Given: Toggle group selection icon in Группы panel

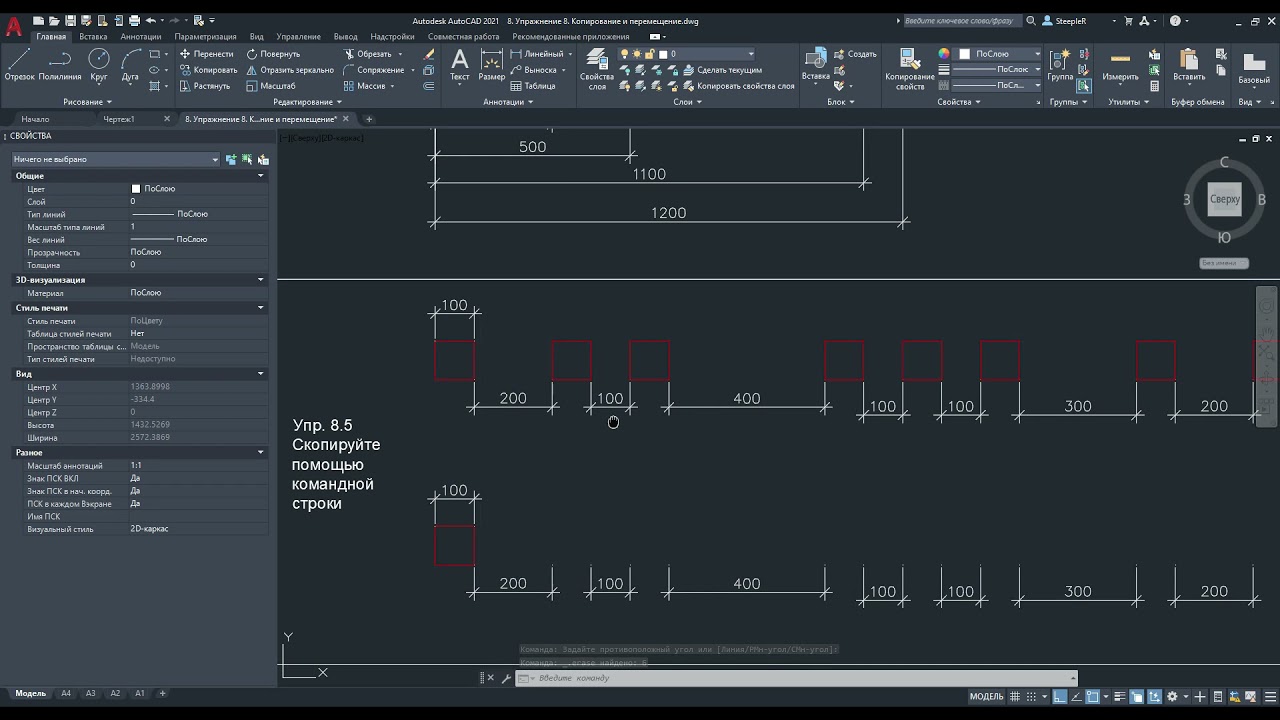Looking at the screenshot, I should 1084,86.
